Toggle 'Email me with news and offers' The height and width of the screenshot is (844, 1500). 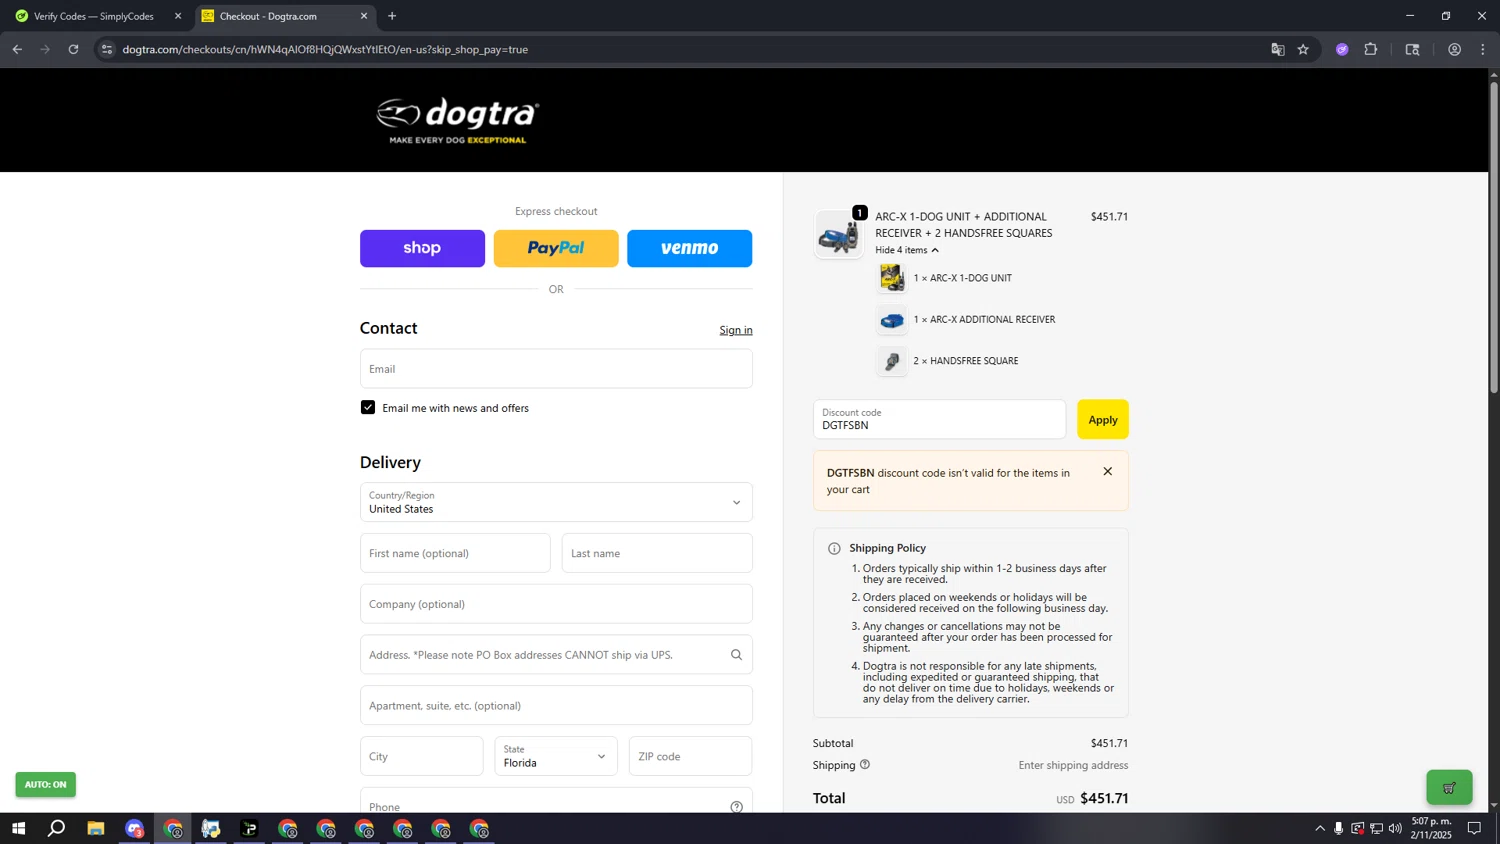[x=368, y=407]
